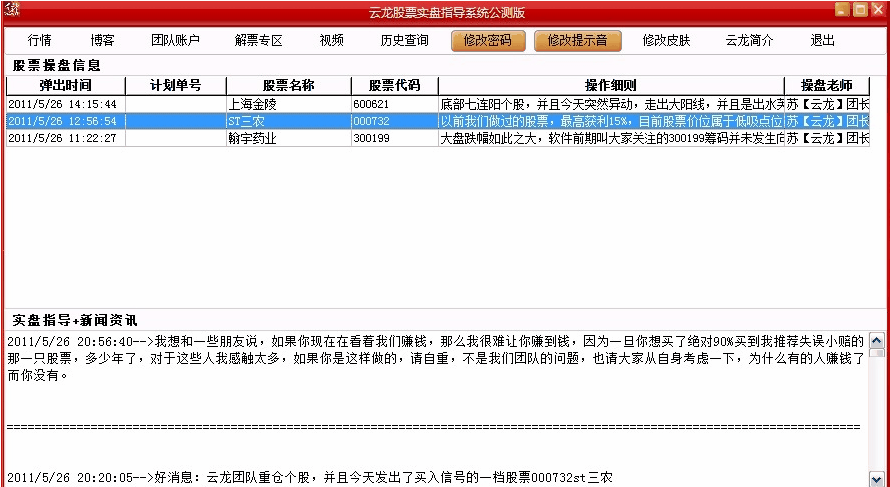
Task: Click stock code 600621
Action: pyautogui.click(x=395, y=104)
